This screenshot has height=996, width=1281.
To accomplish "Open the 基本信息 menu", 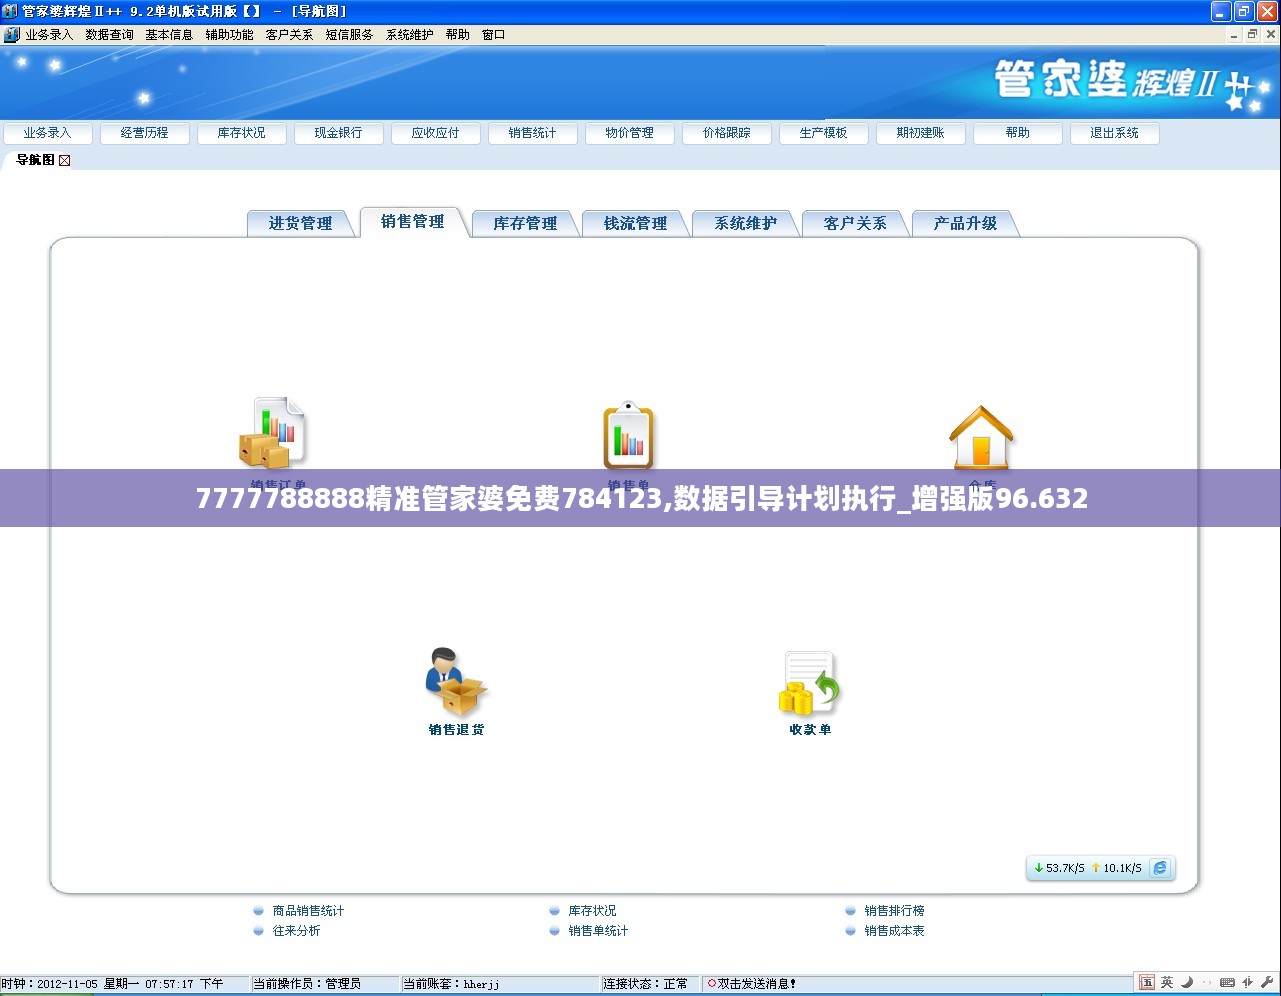I will [169, 35].
